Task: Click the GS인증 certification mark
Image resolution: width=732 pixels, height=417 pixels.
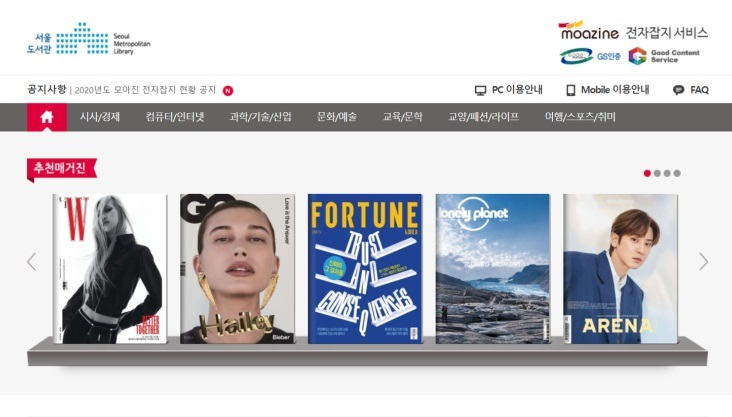Action: [591, 56]
